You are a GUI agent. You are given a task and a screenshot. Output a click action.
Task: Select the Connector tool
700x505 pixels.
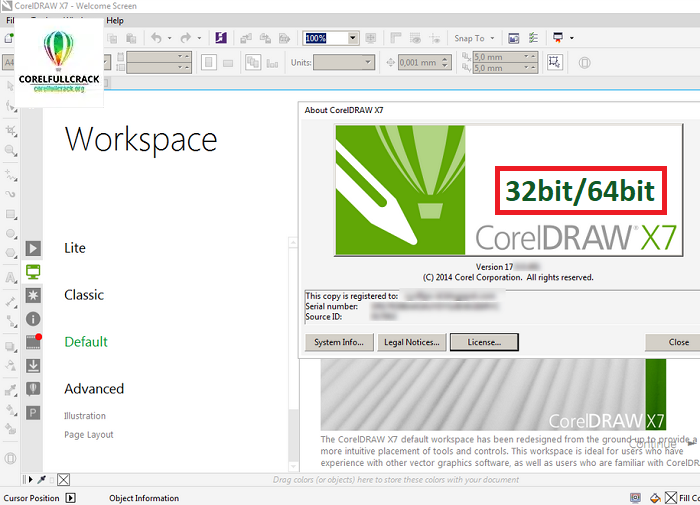[x=11, y=321]
